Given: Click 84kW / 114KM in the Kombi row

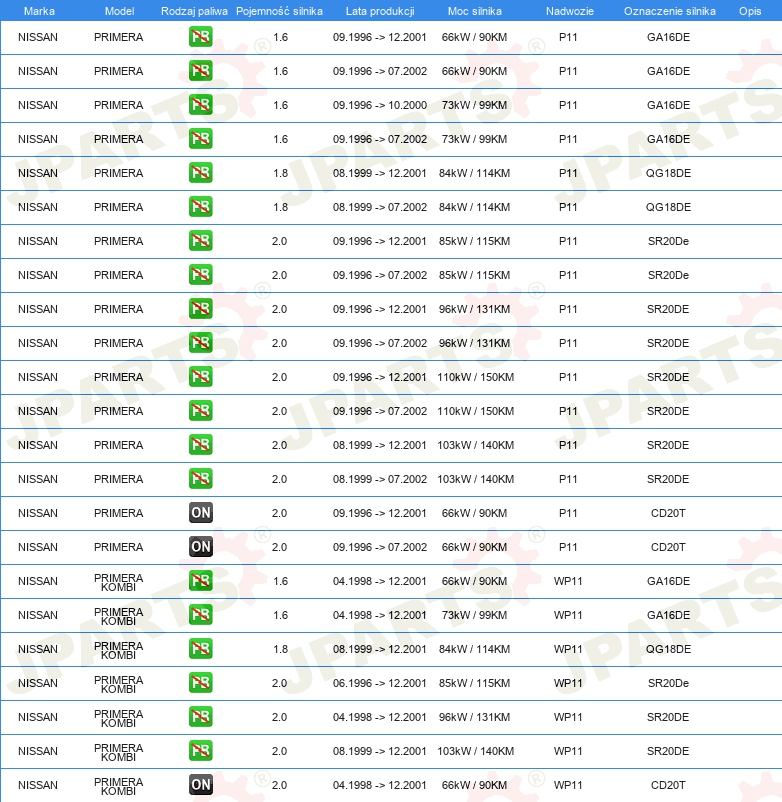Looking at the screenshot, I should pos(474,649).
